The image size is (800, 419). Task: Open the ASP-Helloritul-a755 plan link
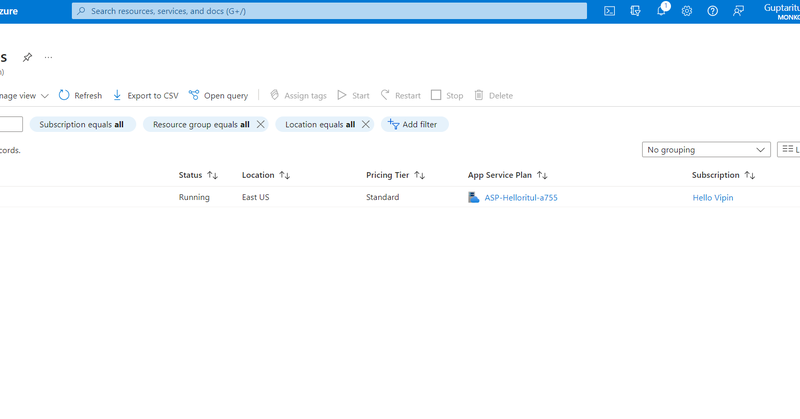[x=521, y=198]
